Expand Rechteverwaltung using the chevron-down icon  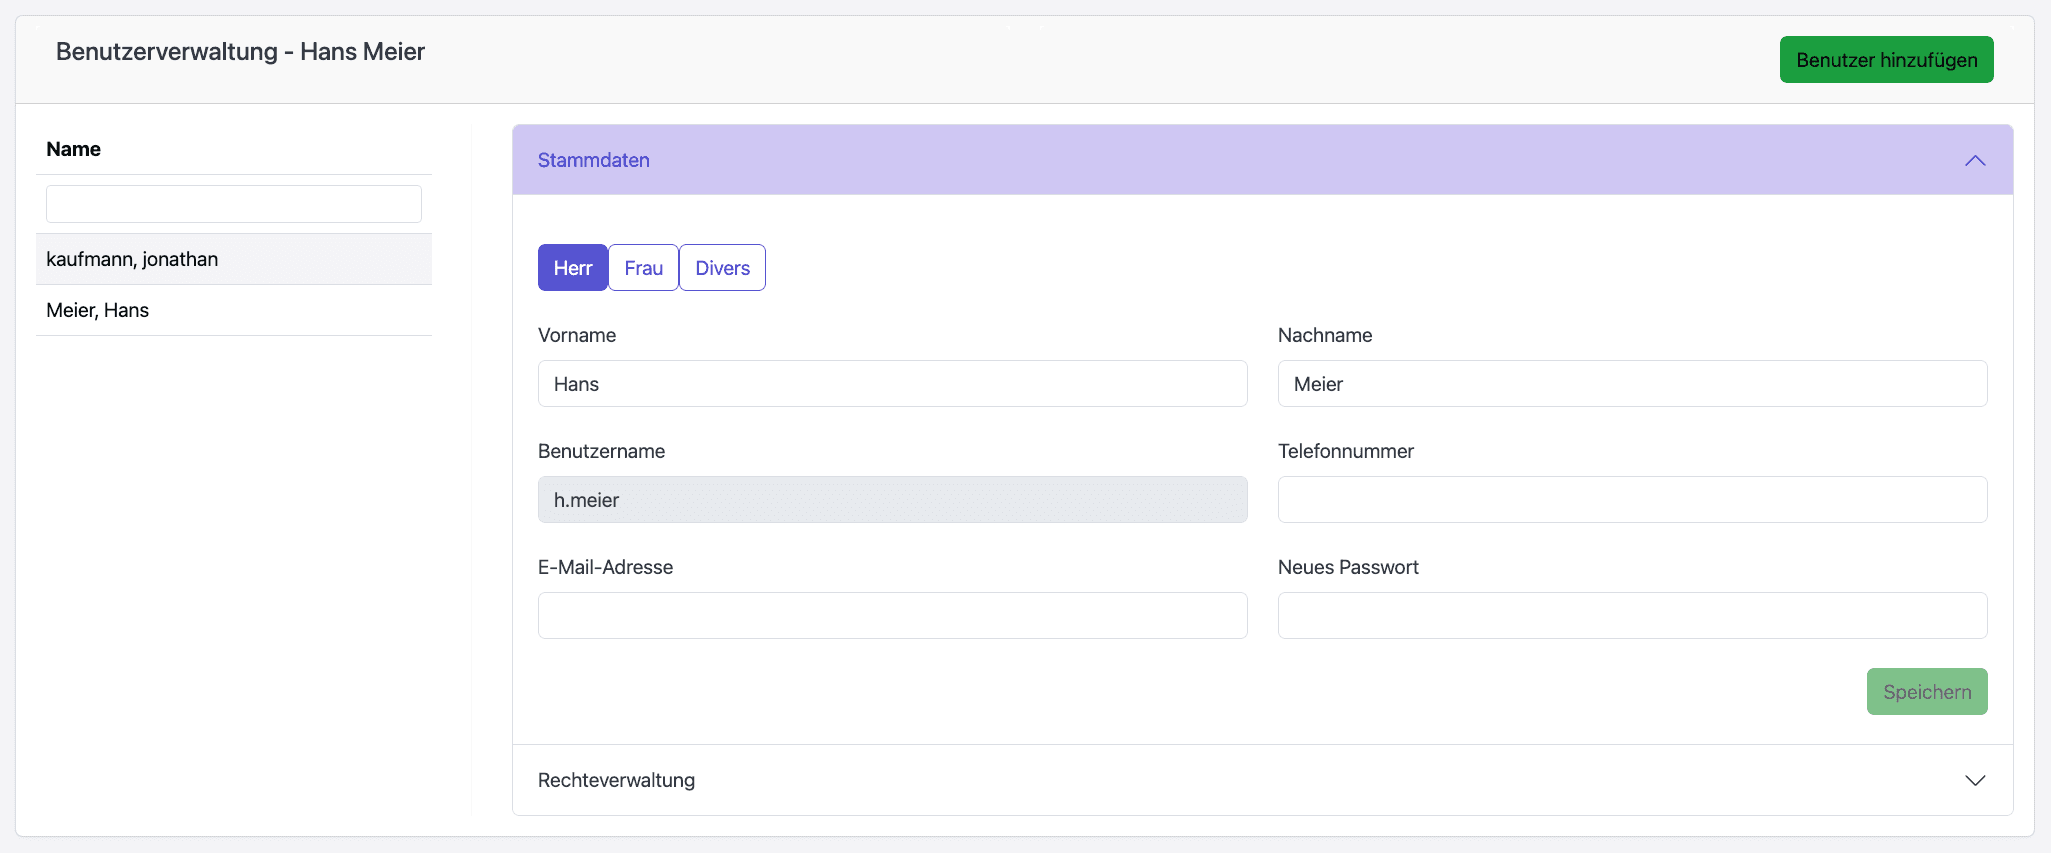1974,781
